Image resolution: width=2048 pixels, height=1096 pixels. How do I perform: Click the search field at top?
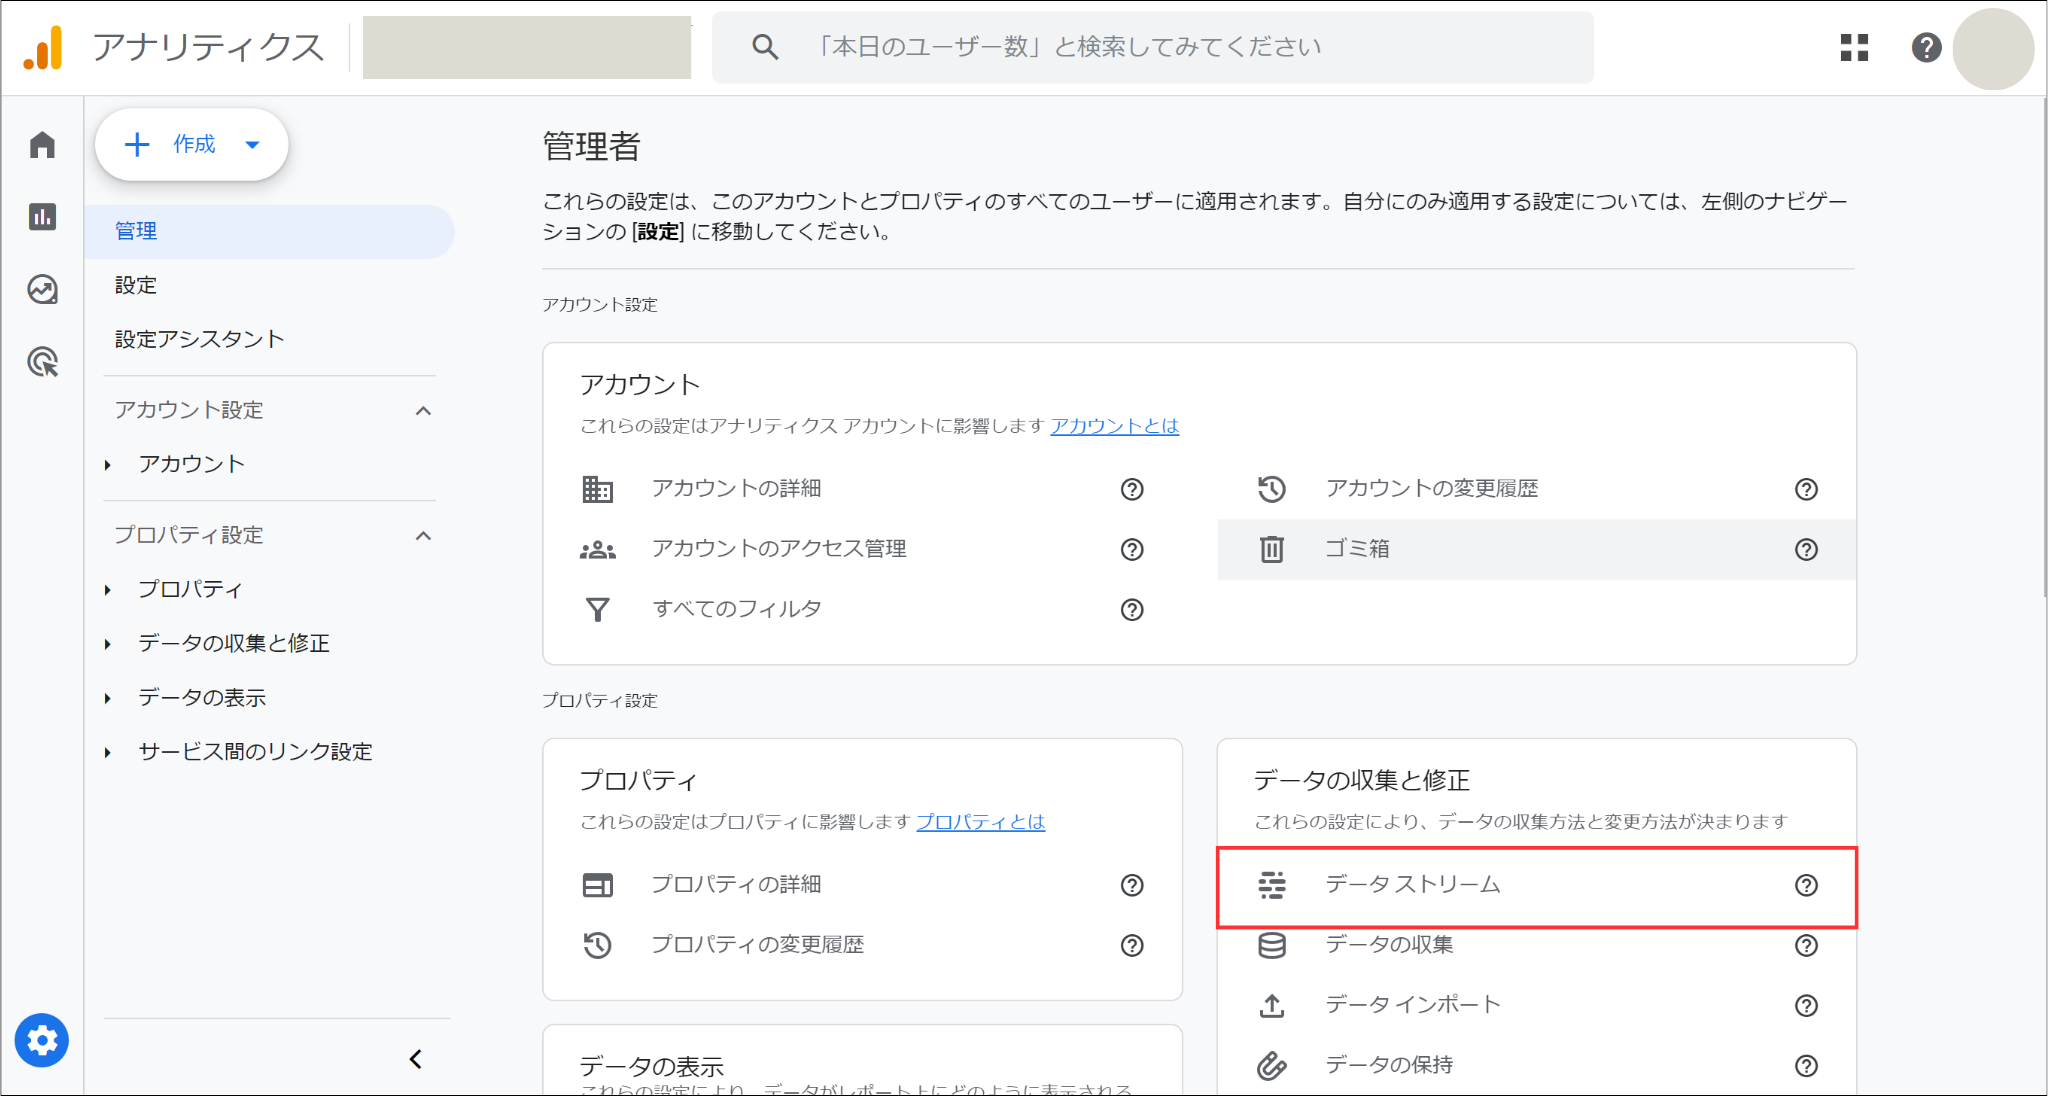coord(1152,47)
